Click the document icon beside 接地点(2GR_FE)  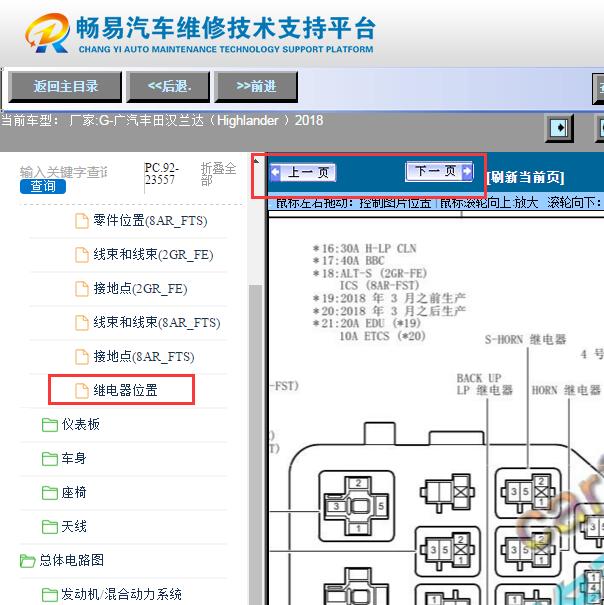pyautogui.click(x=81, y=289)
